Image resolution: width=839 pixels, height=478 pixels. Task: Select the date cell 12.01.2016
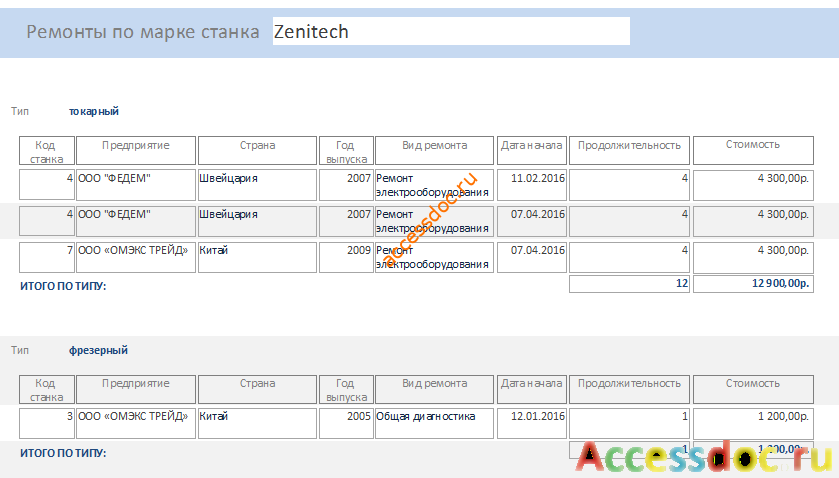532,423
